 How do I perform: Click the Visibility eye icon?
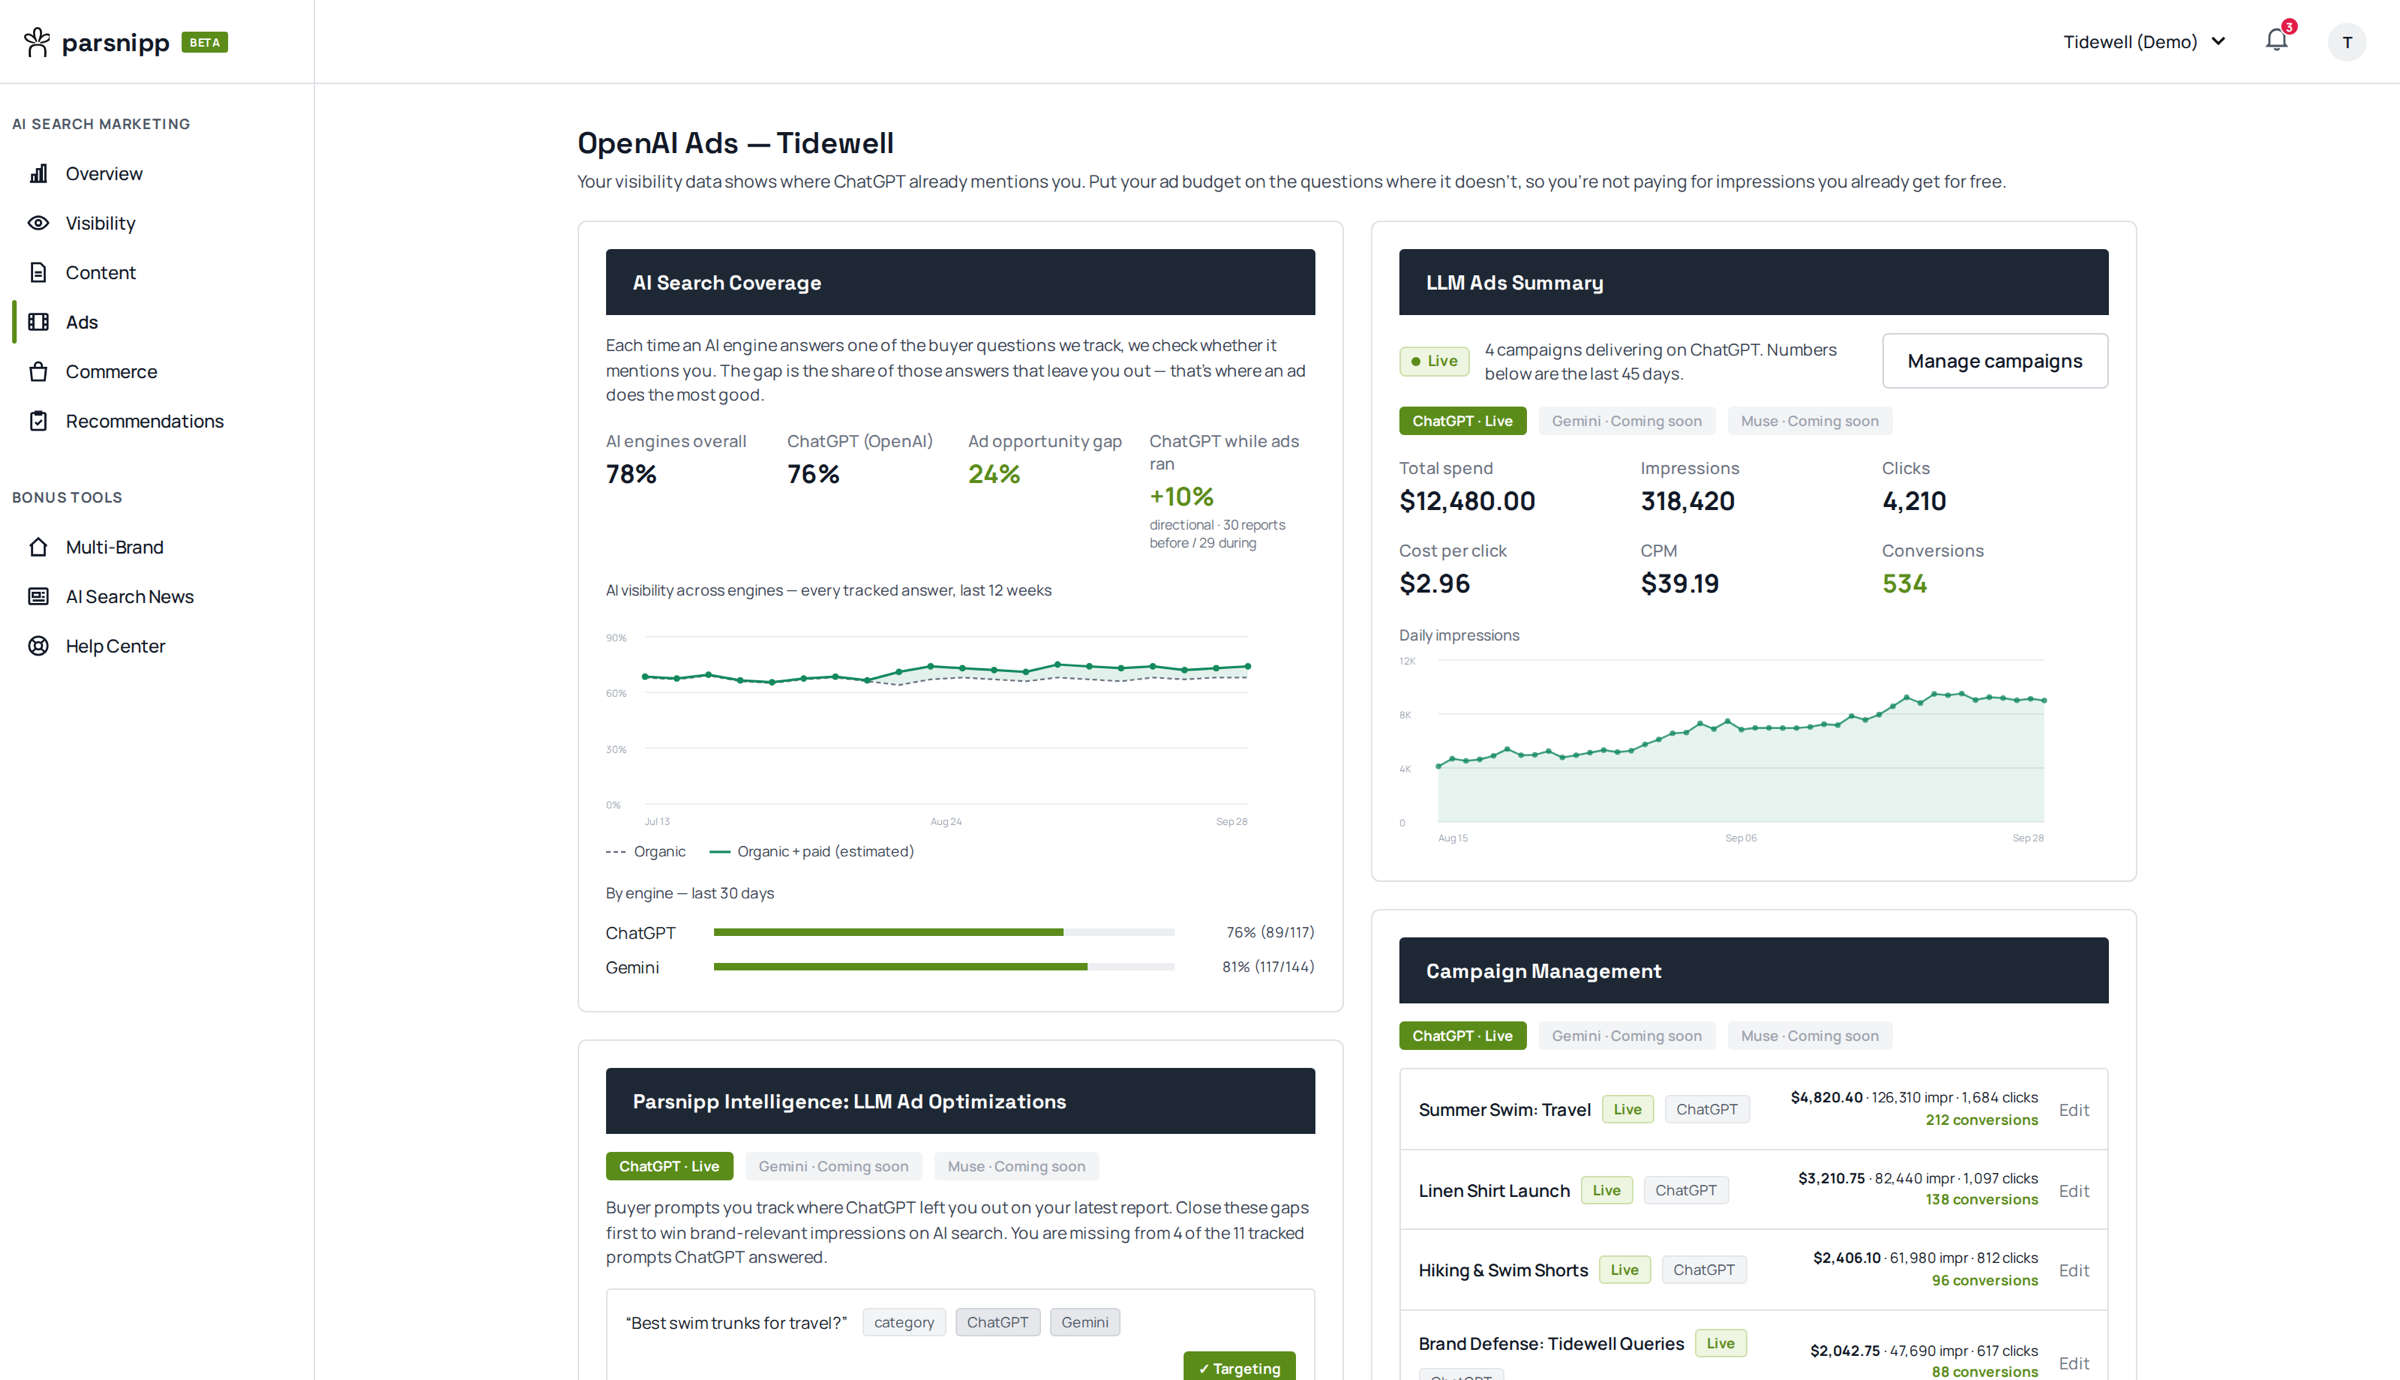click(38, 223)
